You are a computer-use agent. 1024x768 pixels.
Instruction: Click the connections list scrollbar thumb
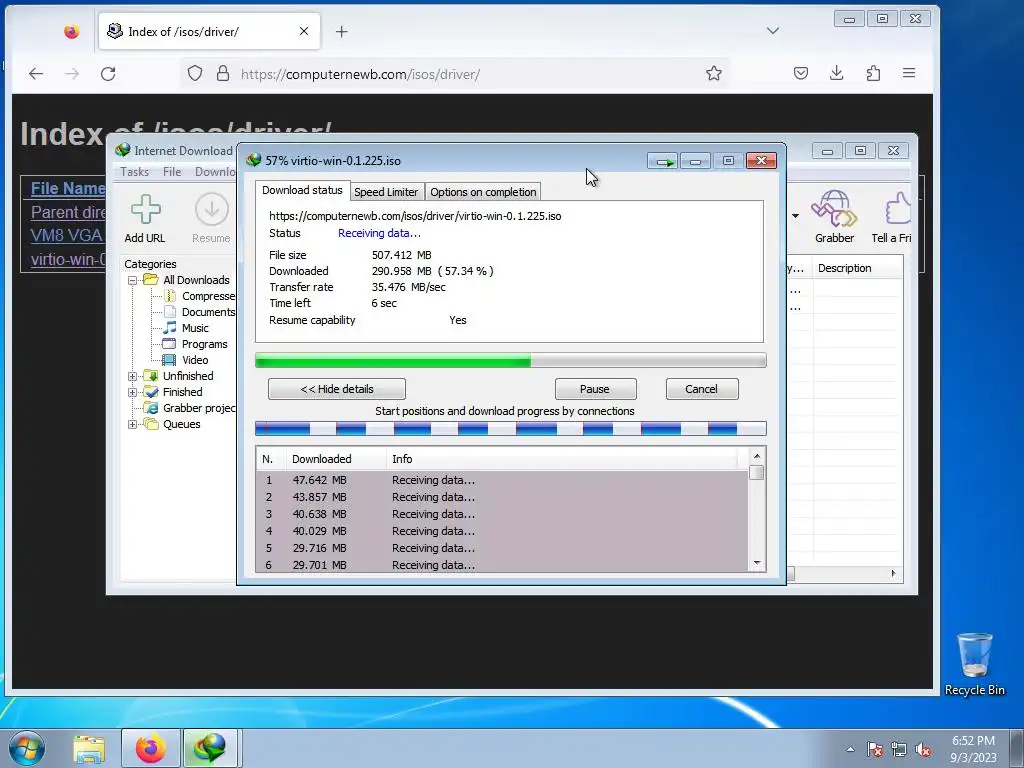coord(757,472)
